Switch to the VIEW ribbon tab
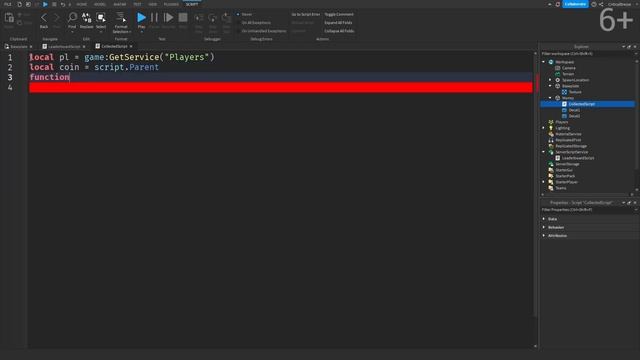 click(153, 4)
